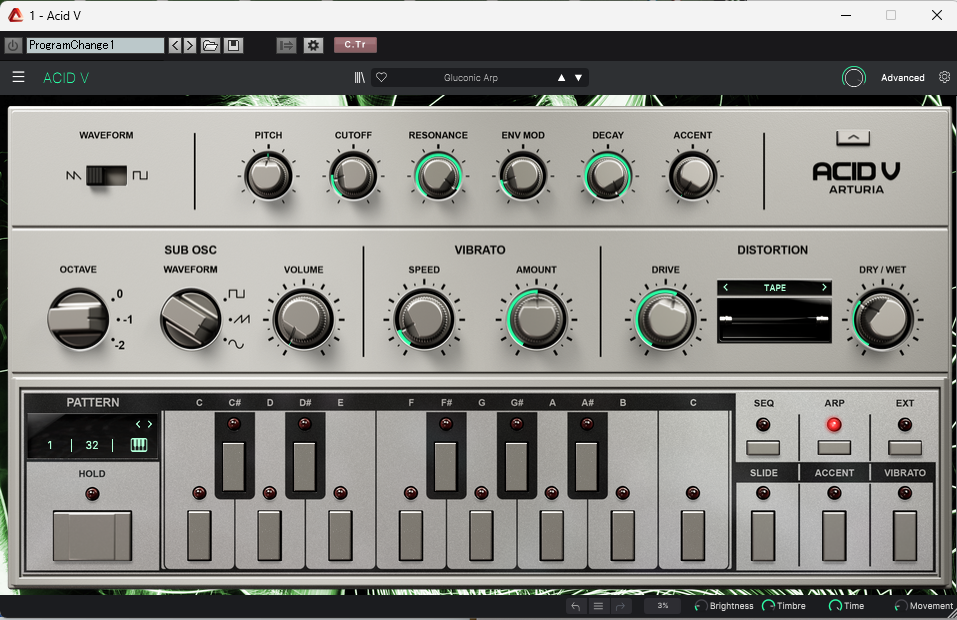The height and width of the screenshot is (620, 957).
Task: Toggle the step Vibrato button
Action: (x=905, y=536)
